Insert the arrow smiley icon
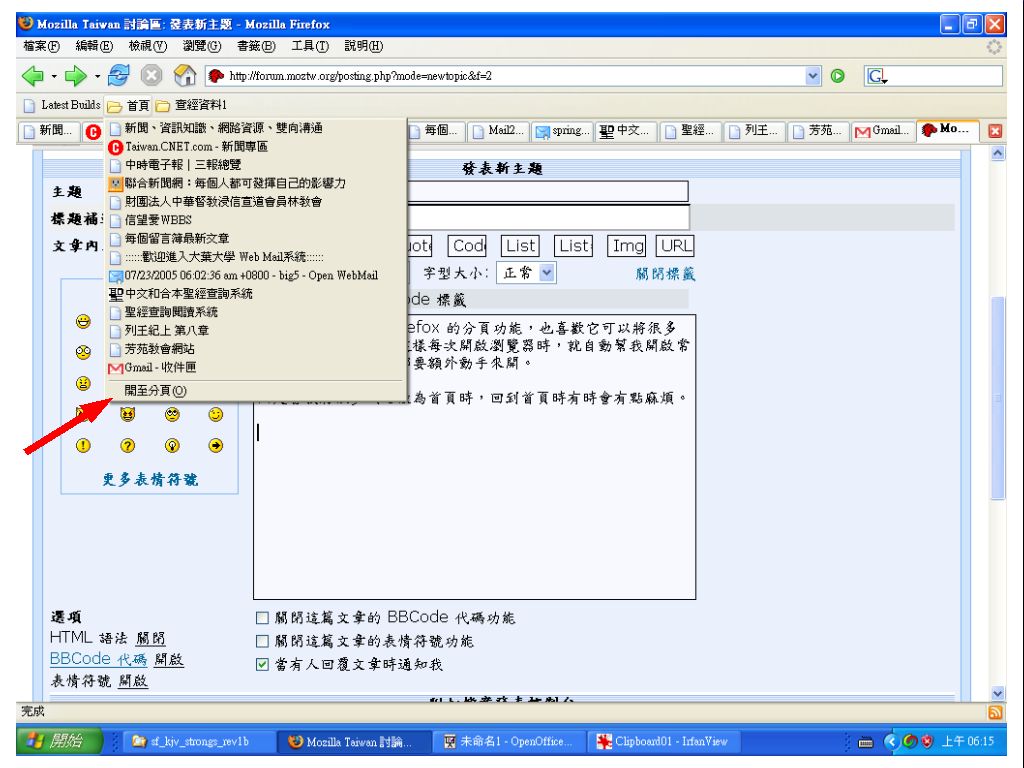The width and height of the screenshot is (1024, 768). coord(216,445)
